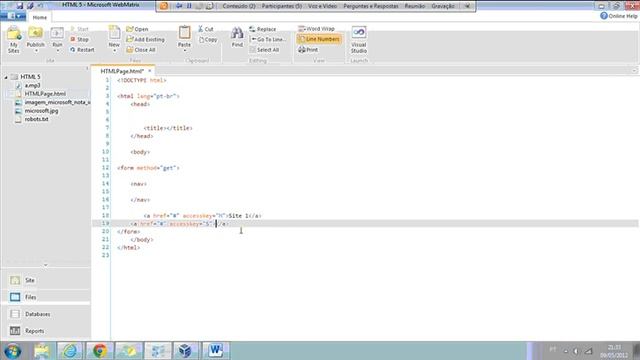Viewport: 640px width, 360px height.
Task: Open Participantes (5) in meeting toolbar
Action: (x=282, y=6)
